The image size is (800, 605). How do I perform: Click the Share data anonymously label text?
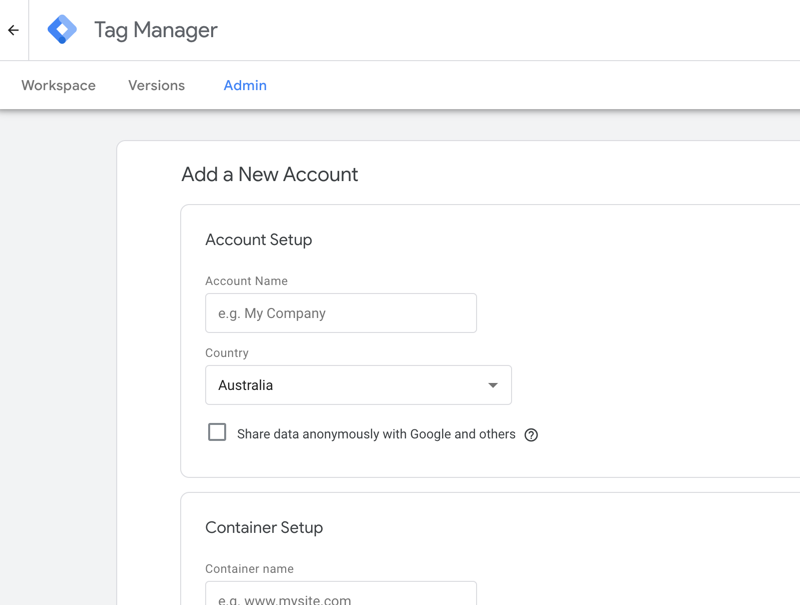click(377, 434)
